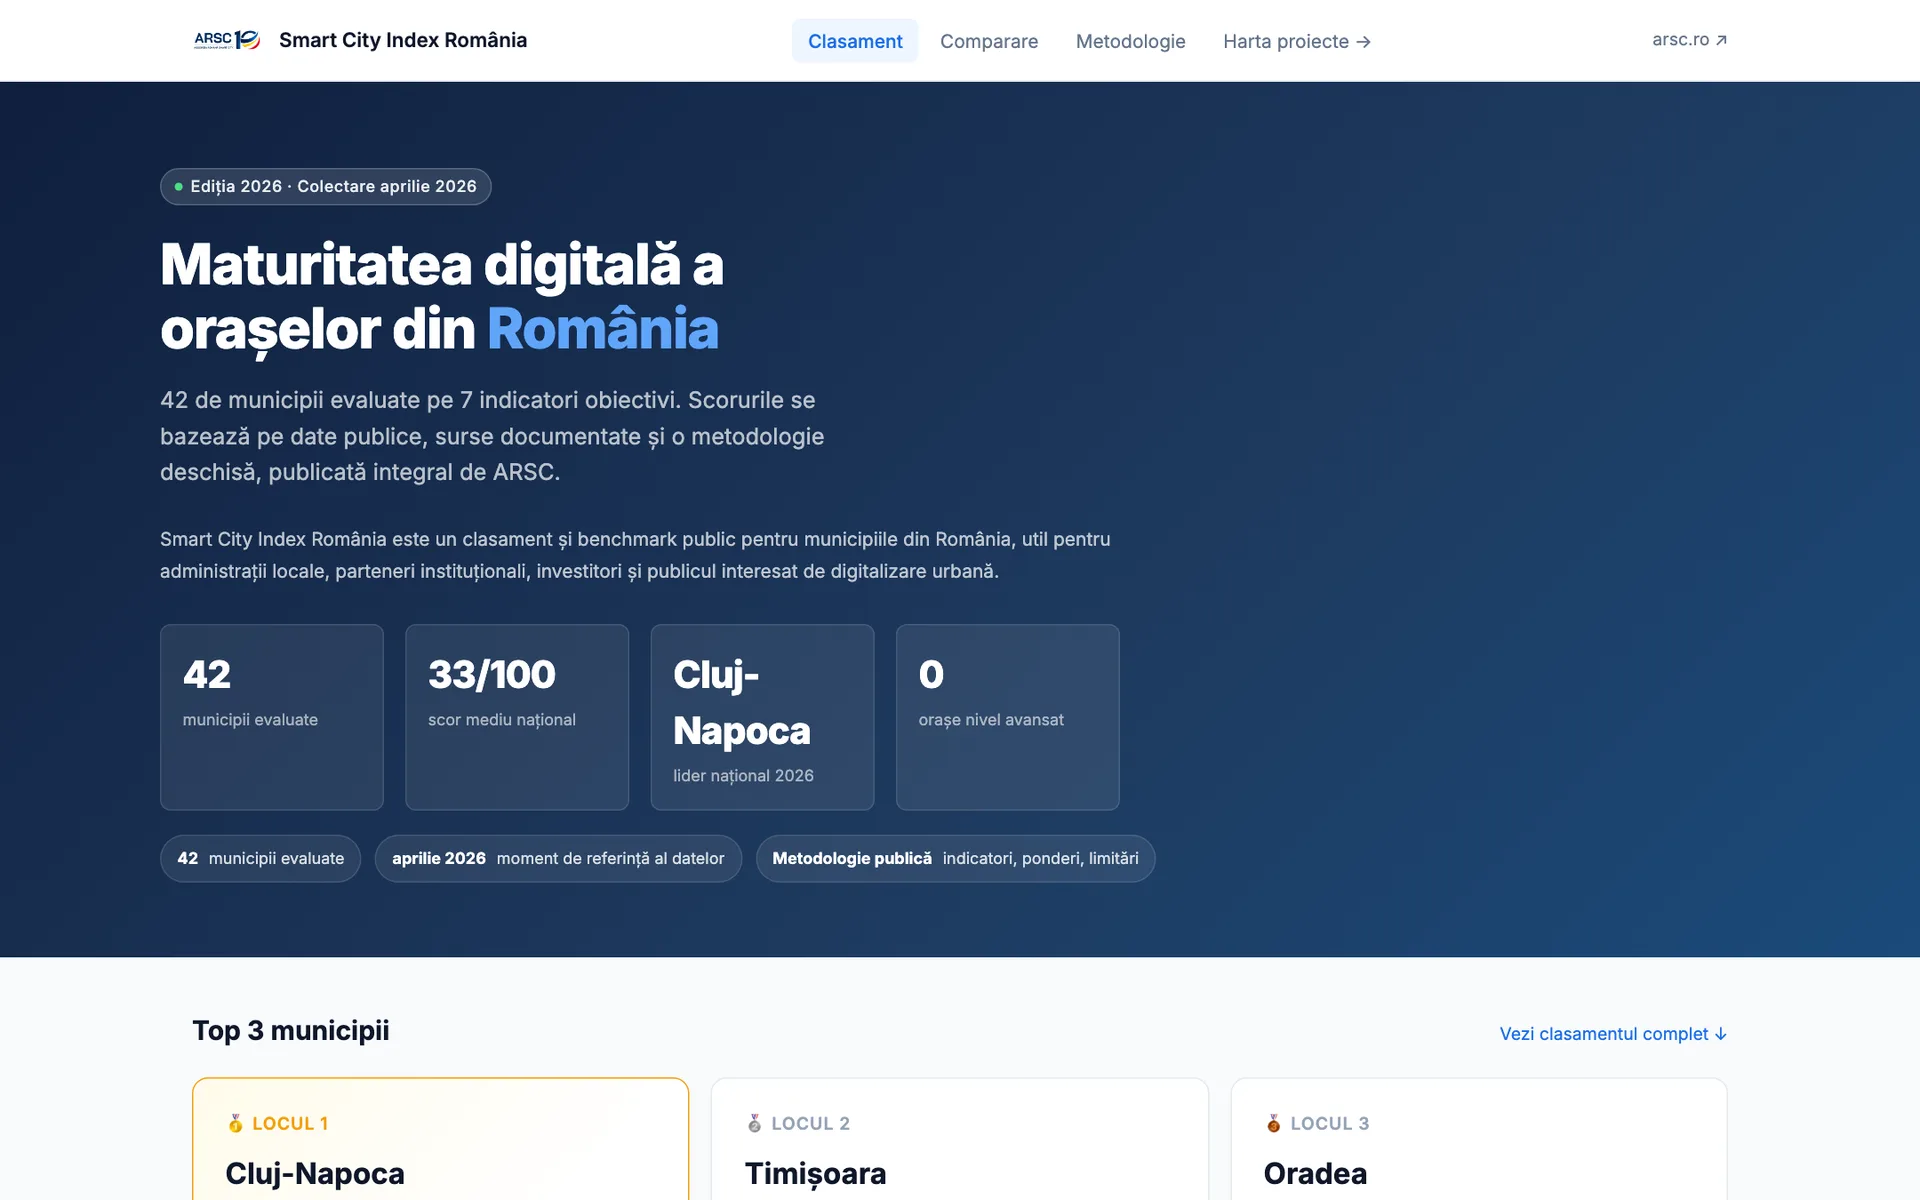Click the Cluj-Napoca lider național 2026 card

tap(762, 717)
